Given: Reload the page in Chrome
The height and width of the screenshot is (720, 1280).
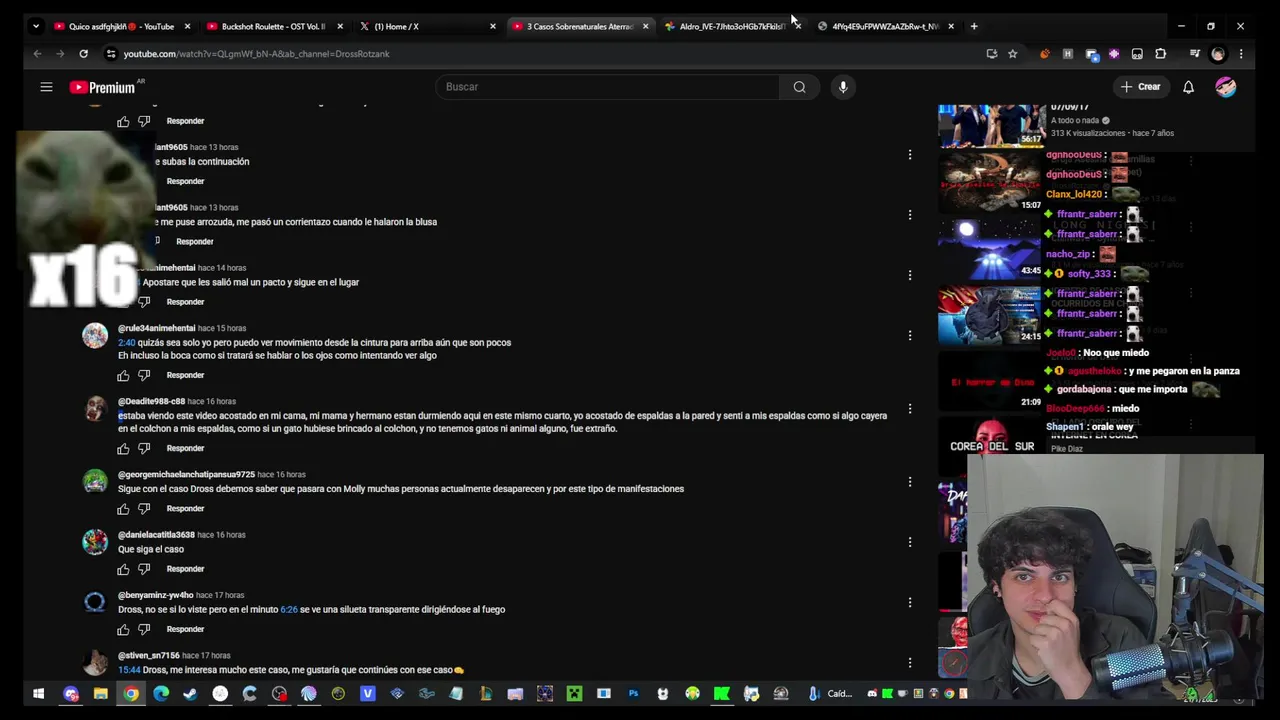Looking at the screenshot, I should [83, 54].
